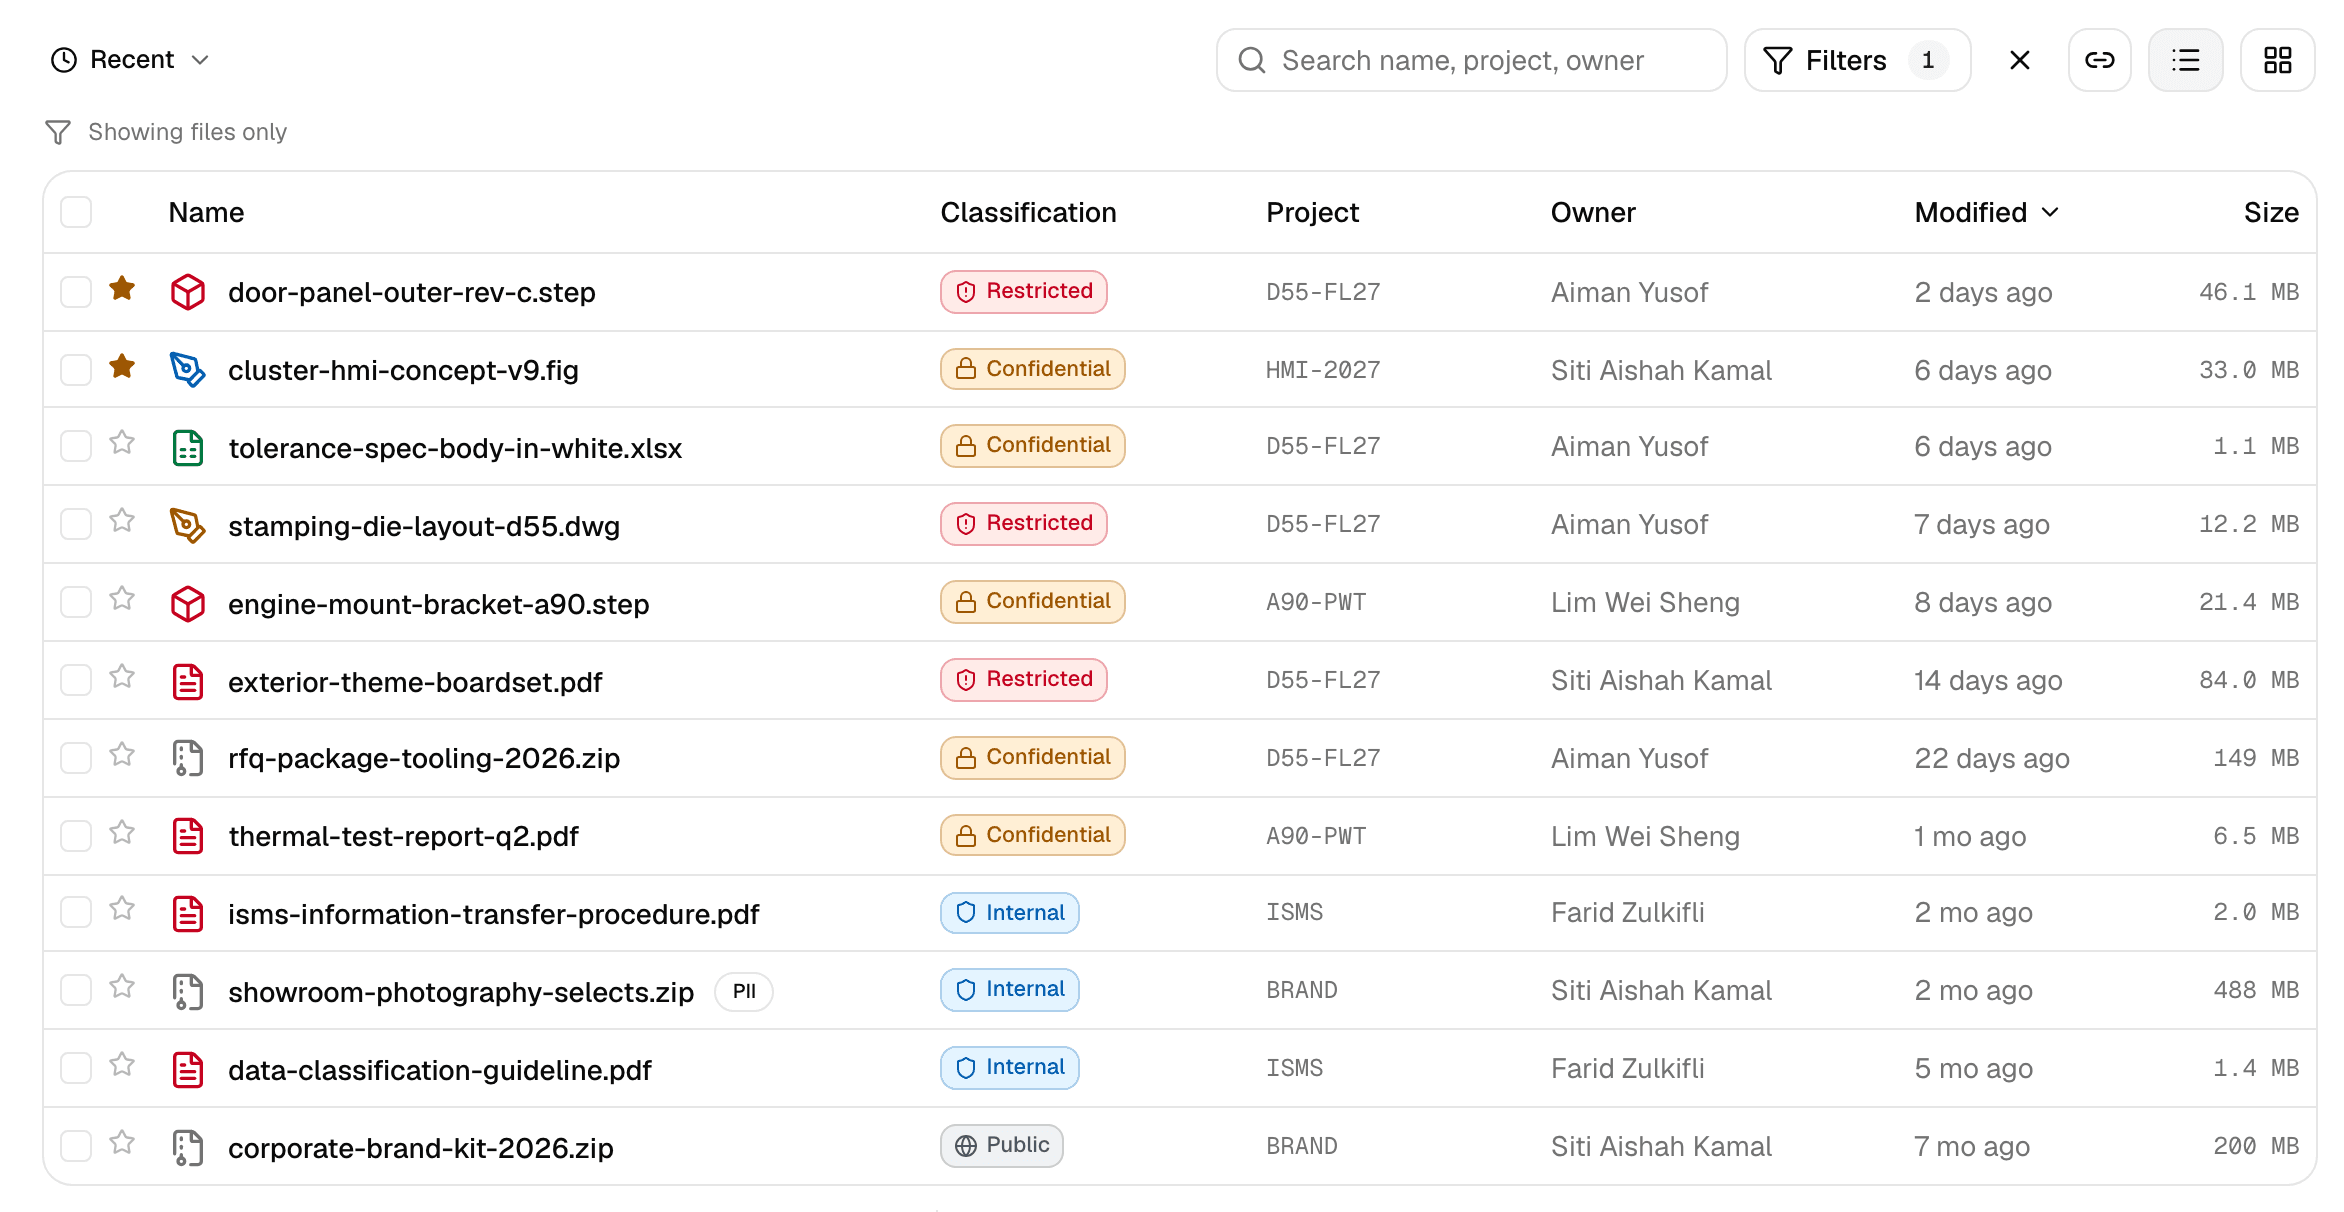Click the PII tag on showroom-photography-selects.zip
Image resolution: width=2344 pixels, height=1212 pixels.
744,991
